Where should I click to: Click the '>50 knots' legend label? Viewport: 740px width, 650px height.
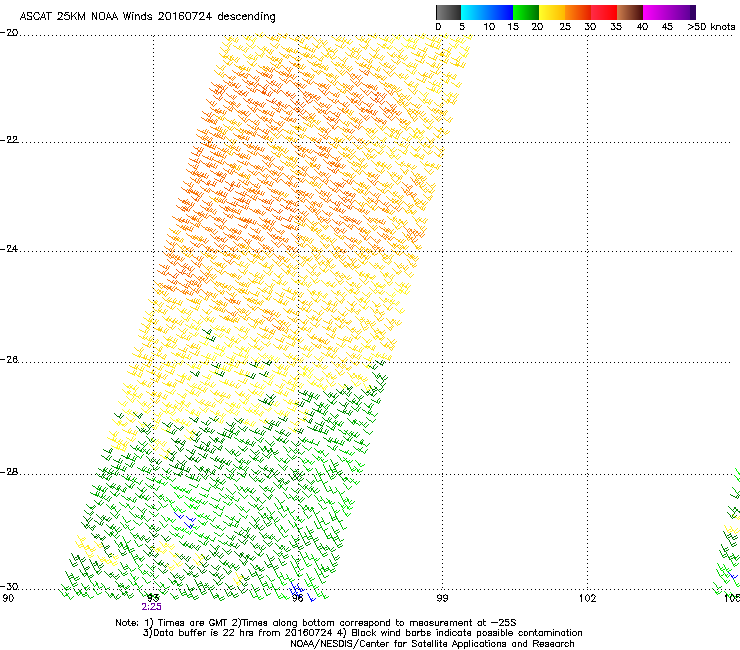[711, 27]
